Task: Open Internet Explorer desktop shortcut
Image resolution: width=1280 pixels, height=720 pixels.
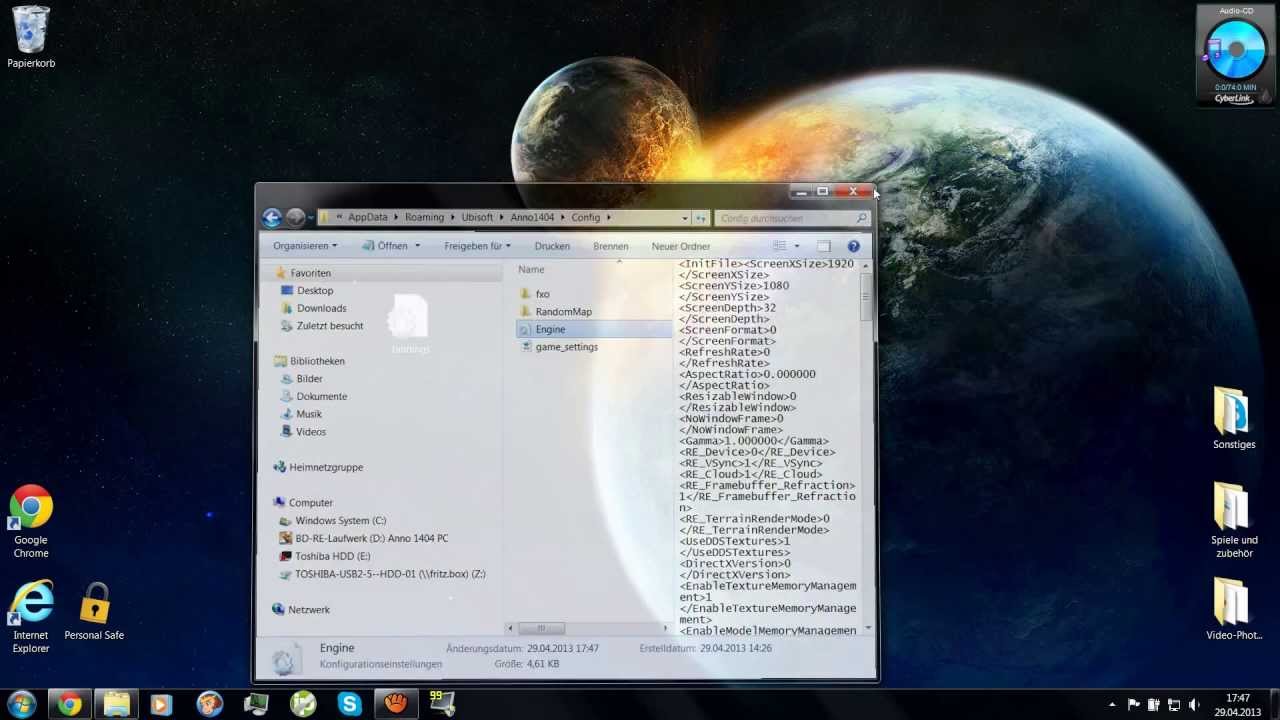Action: pyautogui.click(x=31, y=617)
